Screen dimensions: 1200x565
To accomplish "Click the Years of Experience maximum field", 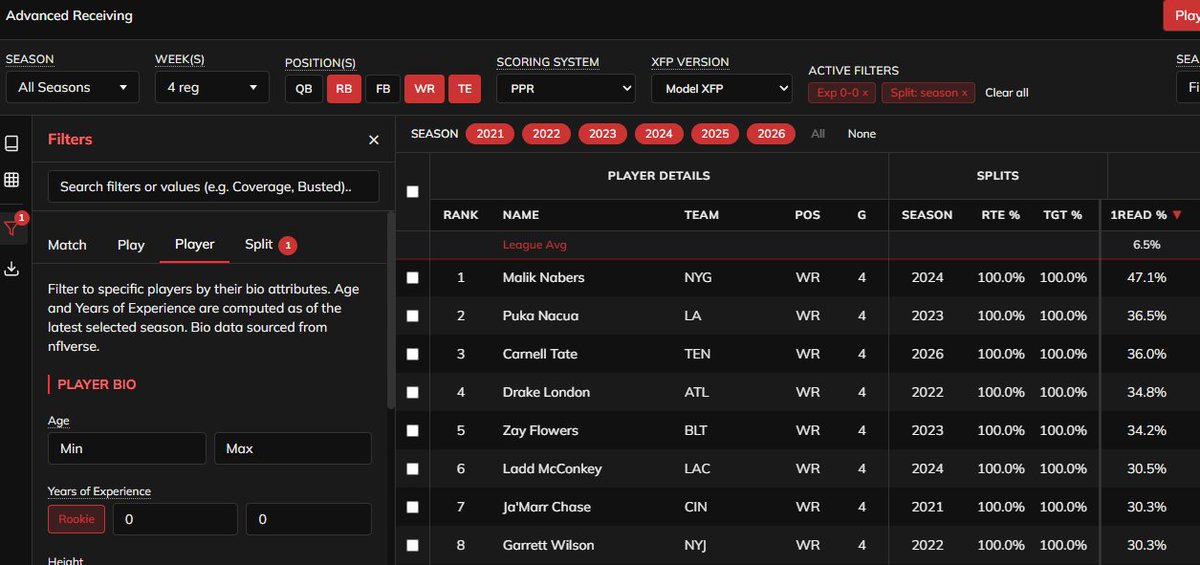I will point(308,519).
